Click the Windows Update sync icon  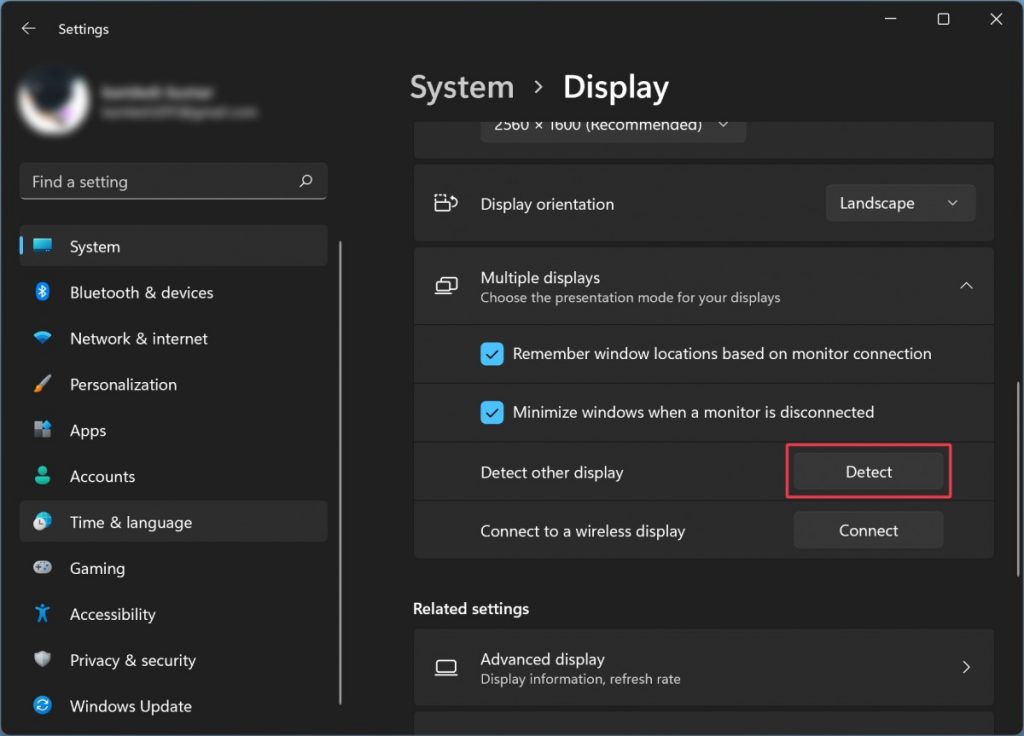[x=42, y=706]
